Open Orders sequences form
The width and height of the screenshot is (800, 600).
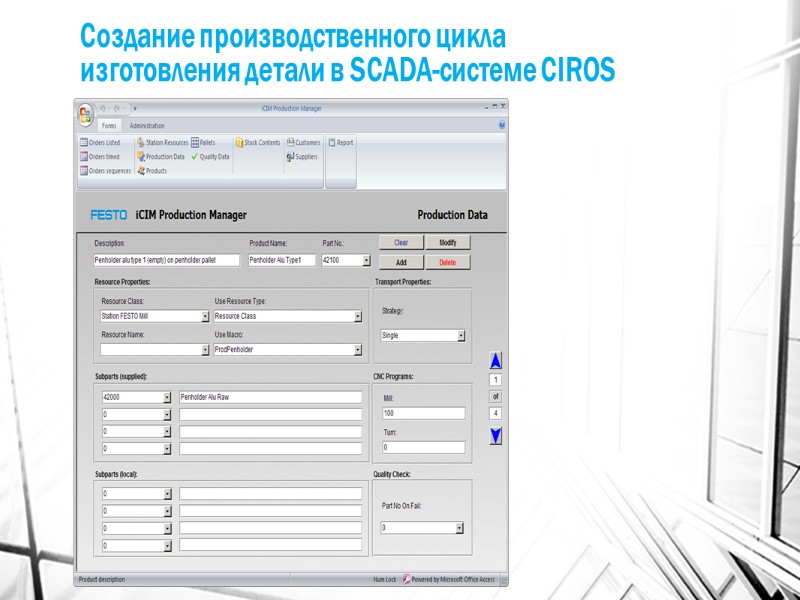coord(105,171)
